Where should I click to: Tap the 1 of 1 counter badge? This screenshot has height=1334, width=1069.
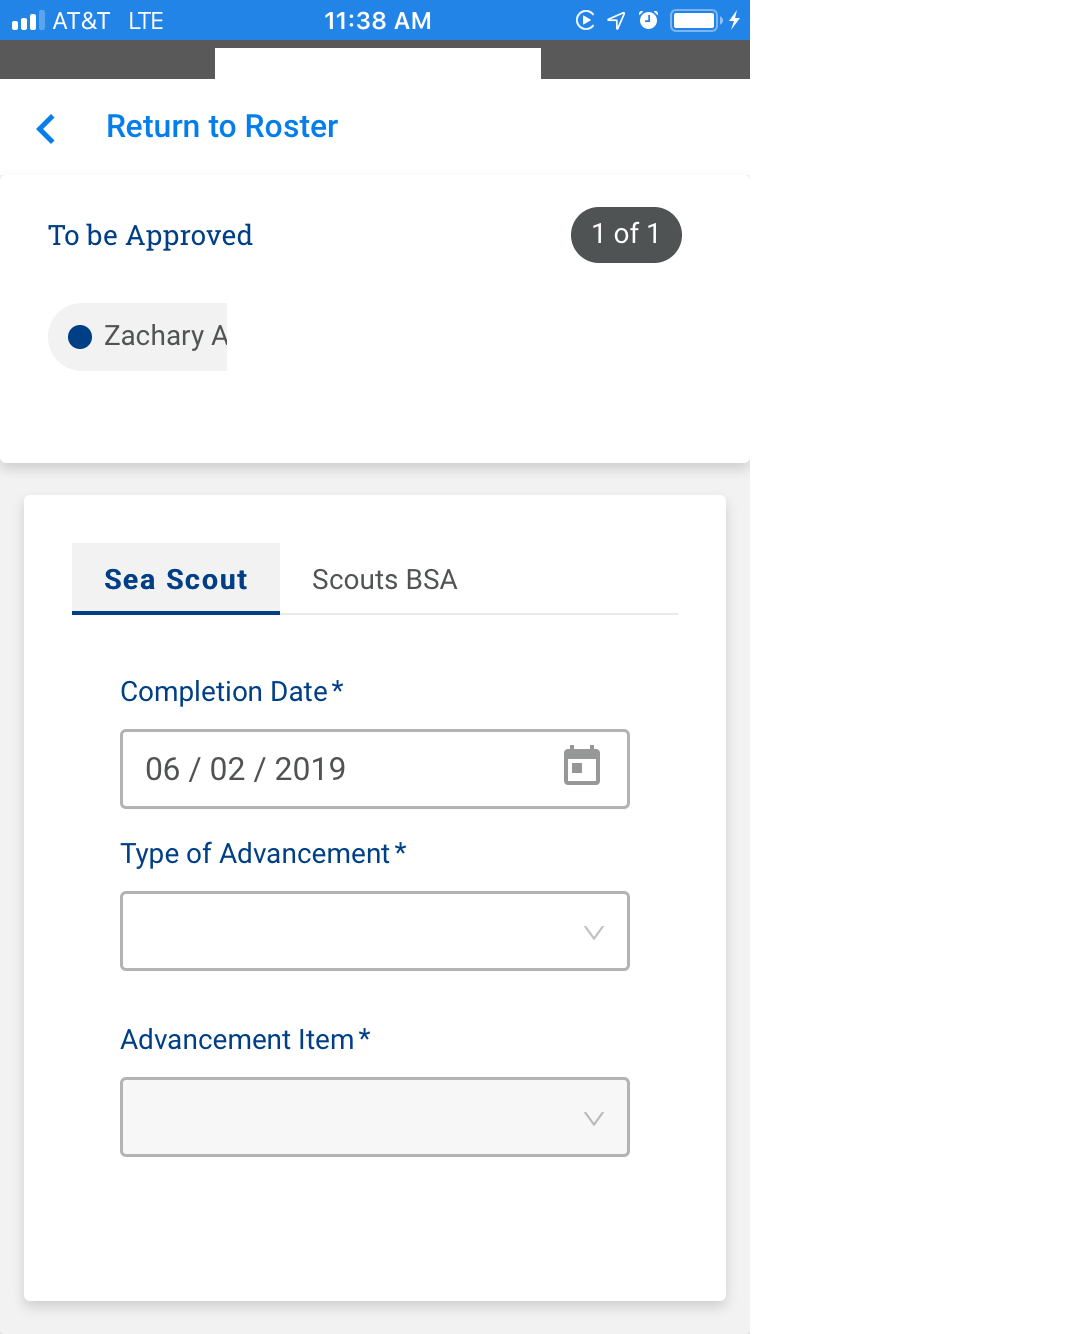point(626,235)
